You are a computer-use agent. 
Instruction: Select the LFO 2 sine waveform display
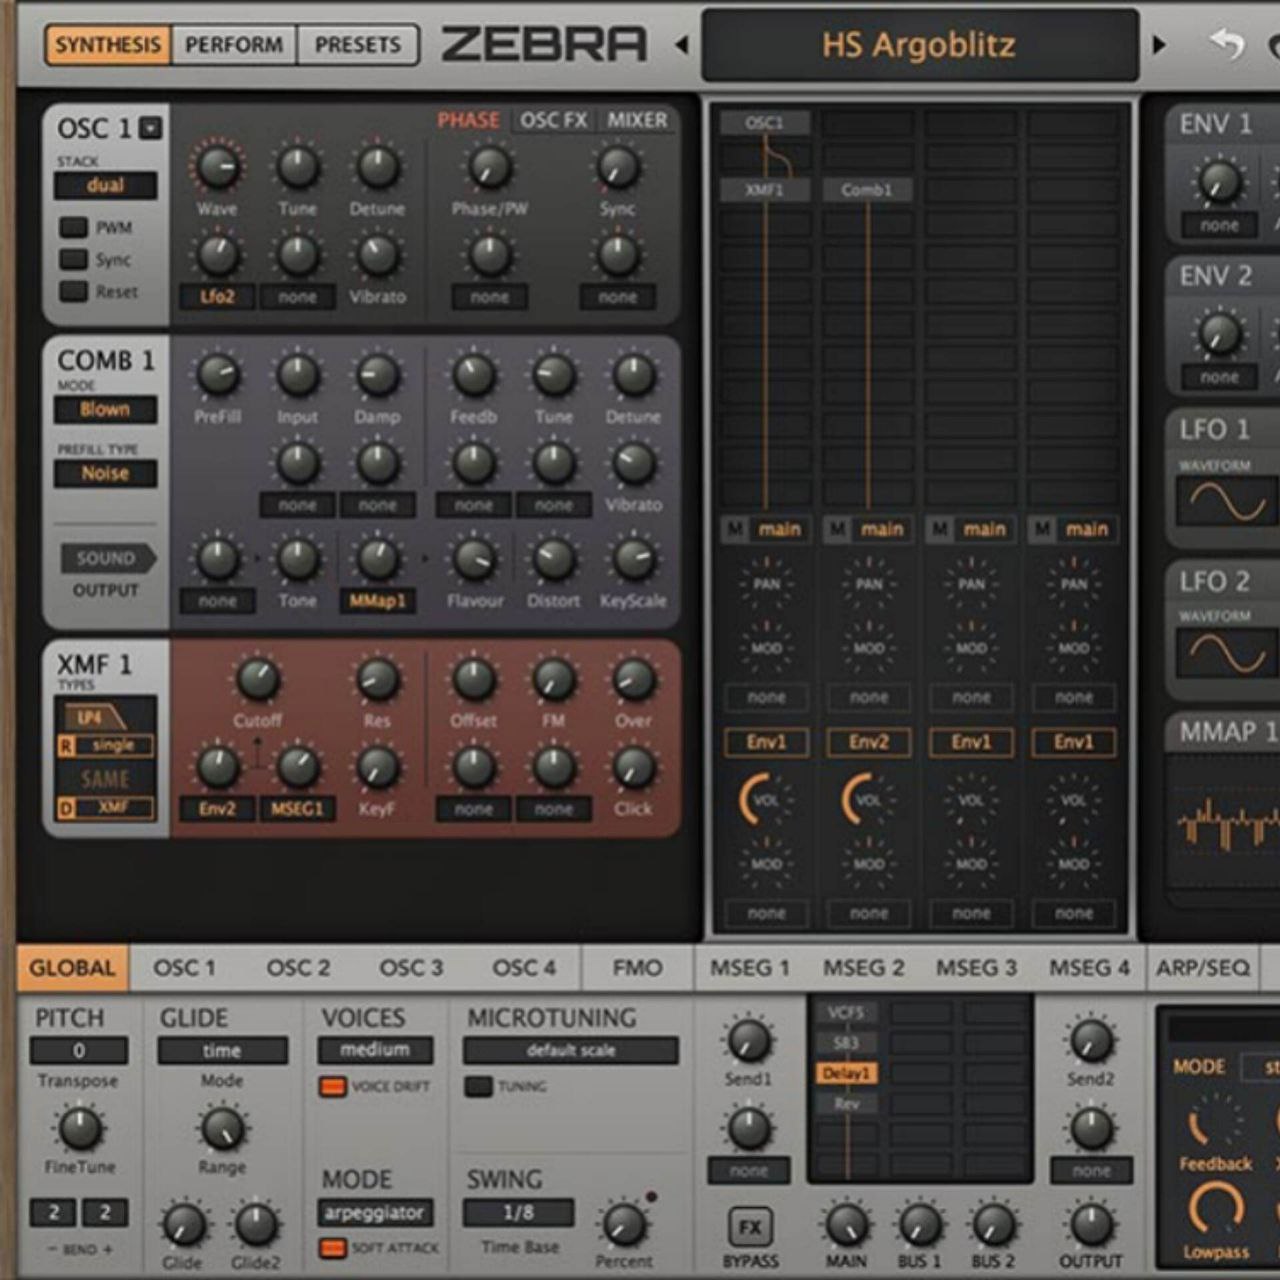[x=1227, y=652]
